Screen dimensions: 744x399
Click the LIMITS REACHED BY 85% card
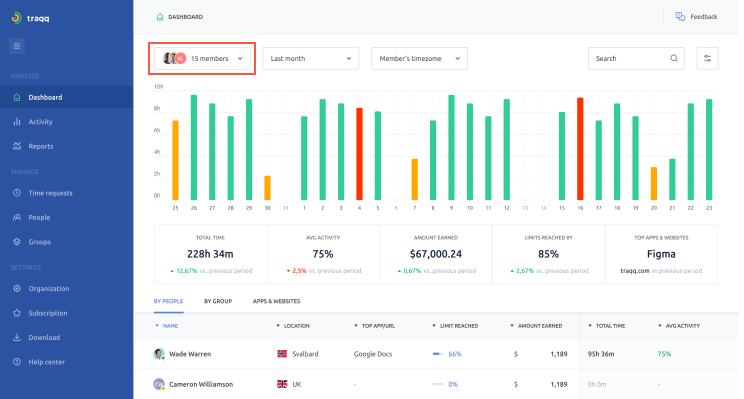(x=549, y=254)
